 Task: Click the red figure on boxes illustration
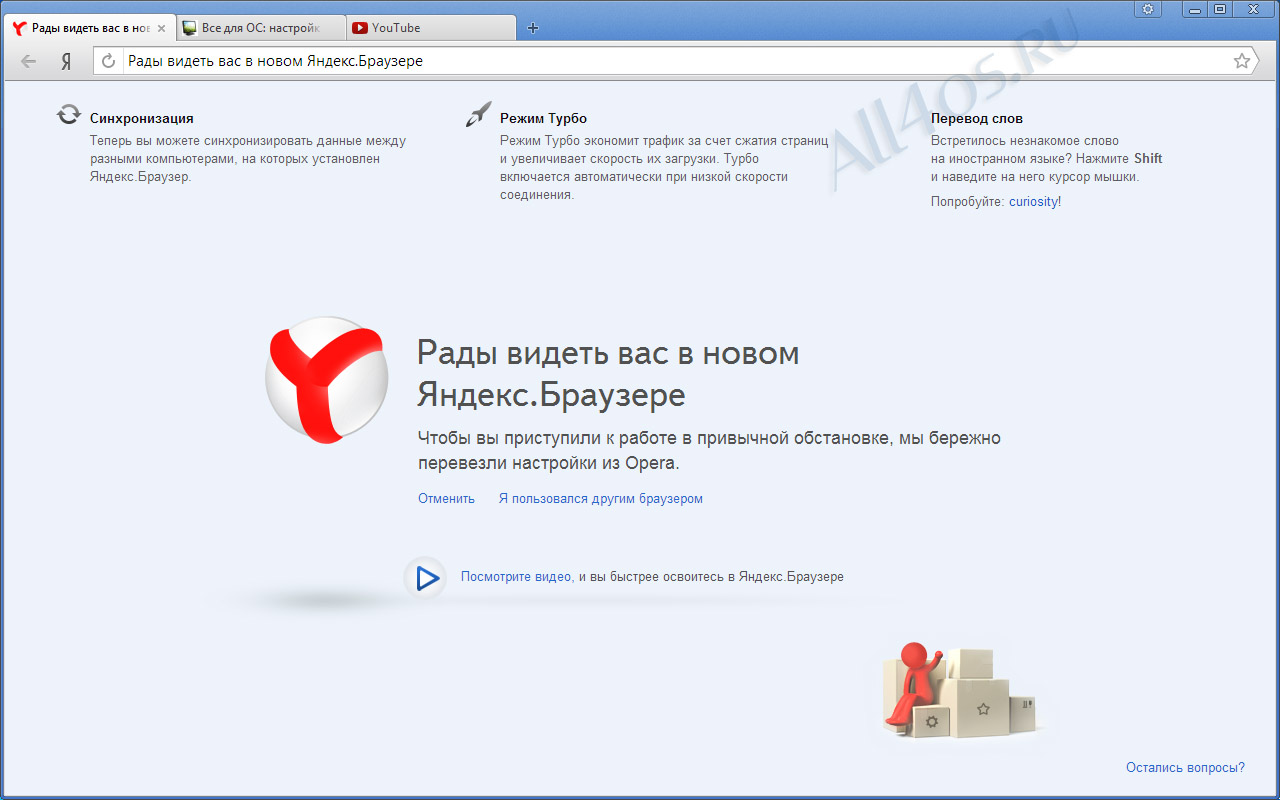click(914, 685)
